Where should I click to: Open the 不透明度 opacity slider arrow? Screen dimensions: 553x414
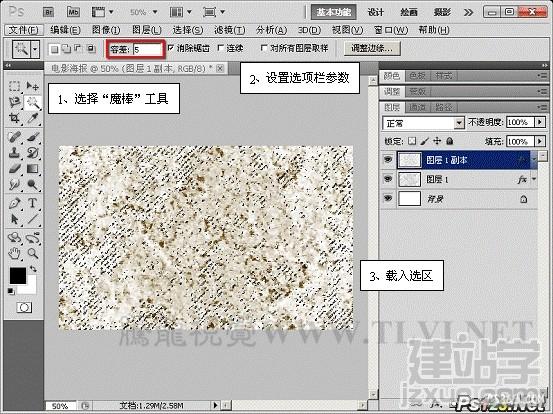coord(540,122)
